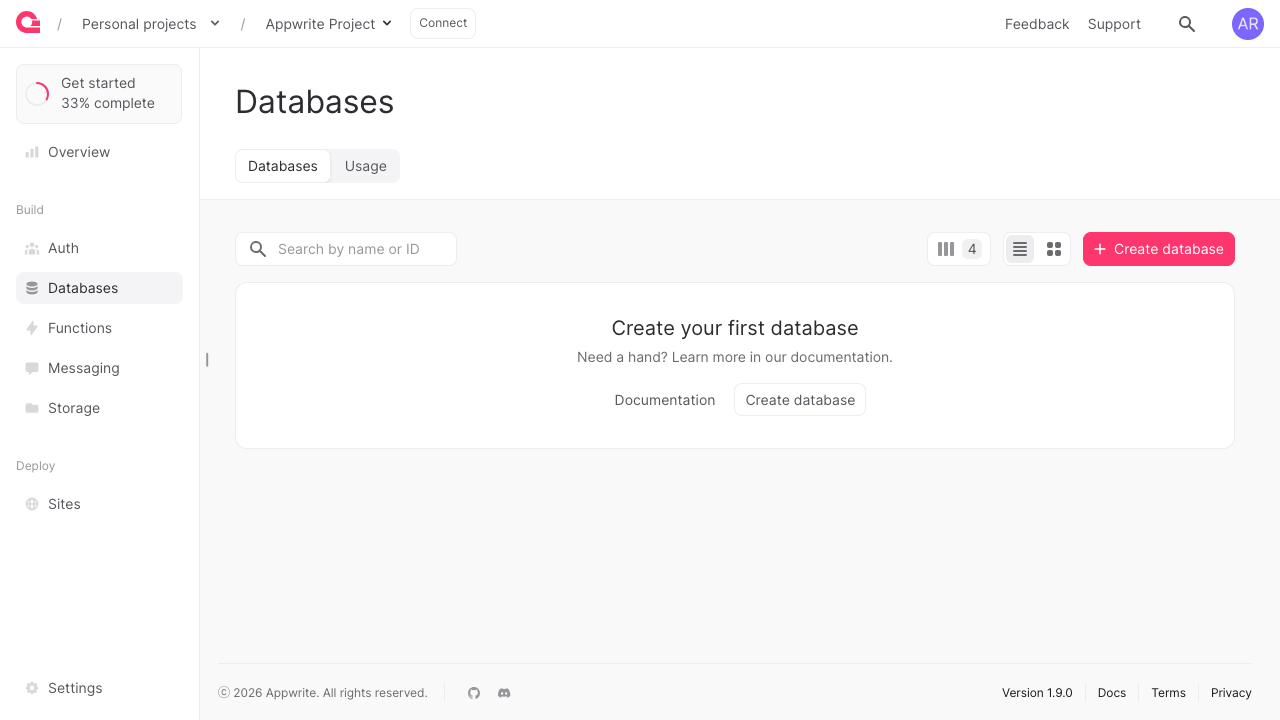Open the AR user avatar menu
The height and width of the screenshot is (720, 1280).
click(x=1248, y=24)
